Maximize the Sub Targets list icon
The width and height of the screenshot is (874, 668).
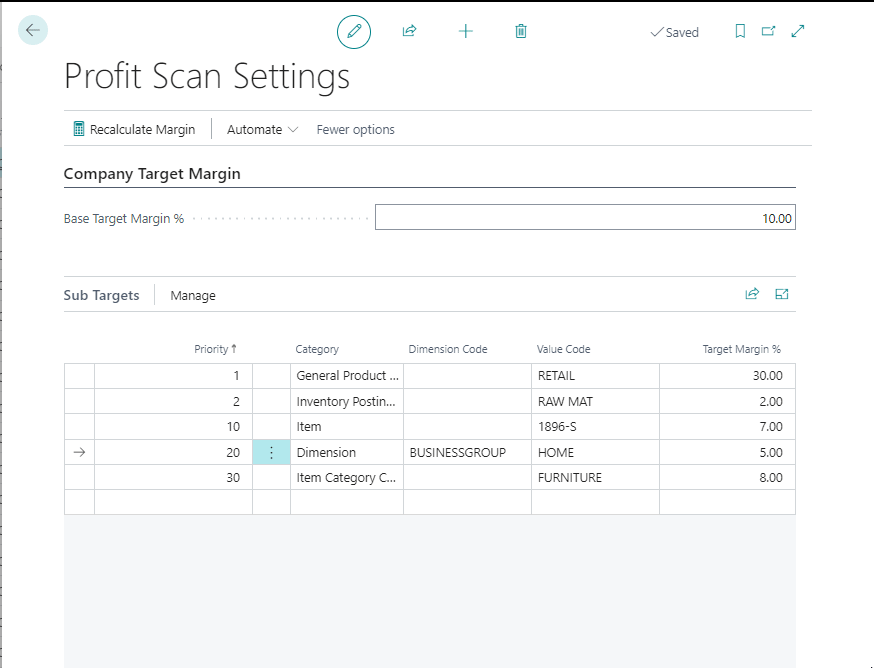(782, 294)
